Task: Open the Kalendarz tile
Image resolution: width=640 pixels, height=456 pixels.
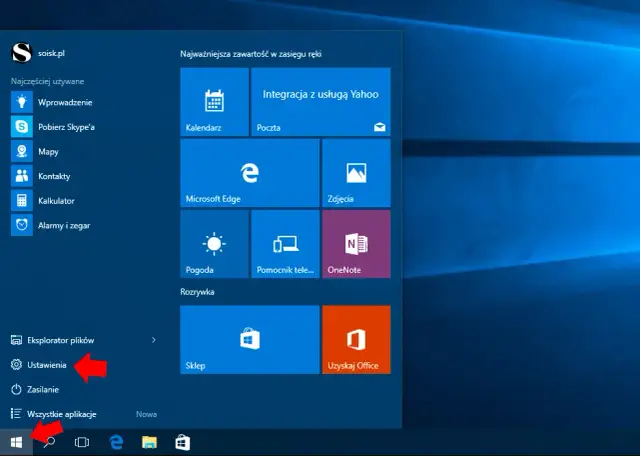Action: [214, 102]
